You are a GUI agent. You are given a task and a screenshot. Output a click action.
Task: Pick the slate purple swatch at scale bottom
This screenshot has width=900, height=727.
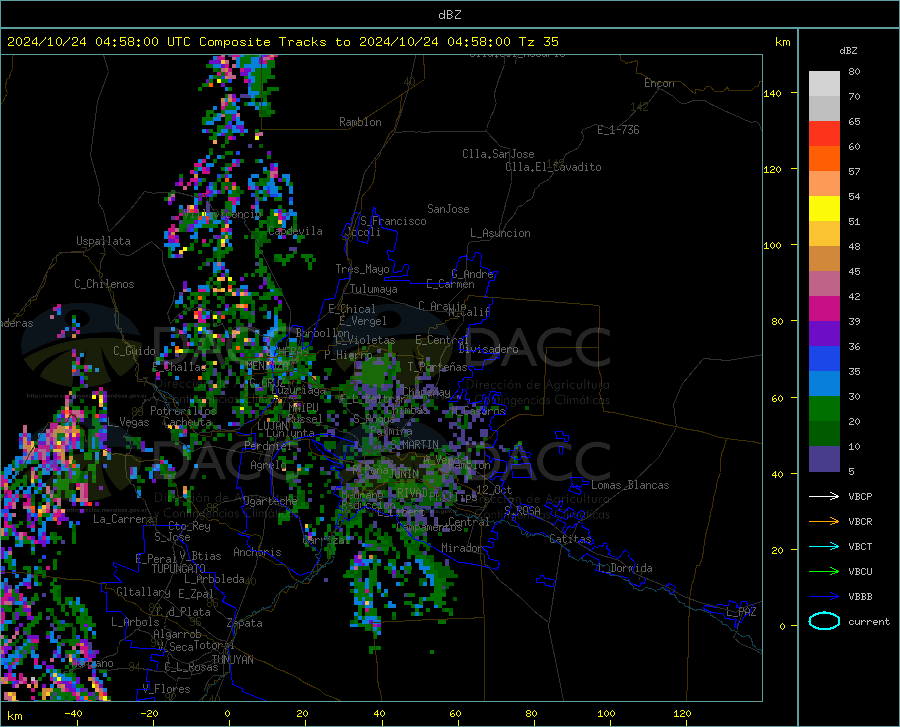pos(824,459)
